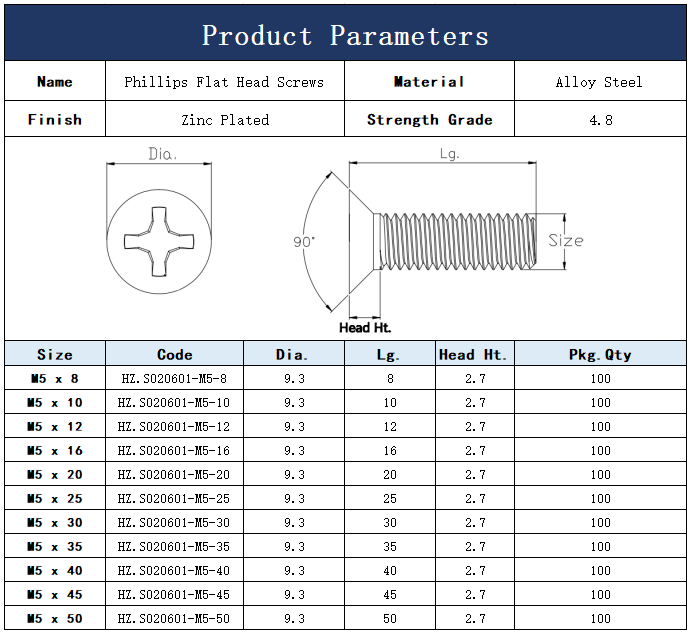The height and width of the screenshot is (634, 693).
Task: Select the M5 x 50 size cell
Action: point(55,619)
